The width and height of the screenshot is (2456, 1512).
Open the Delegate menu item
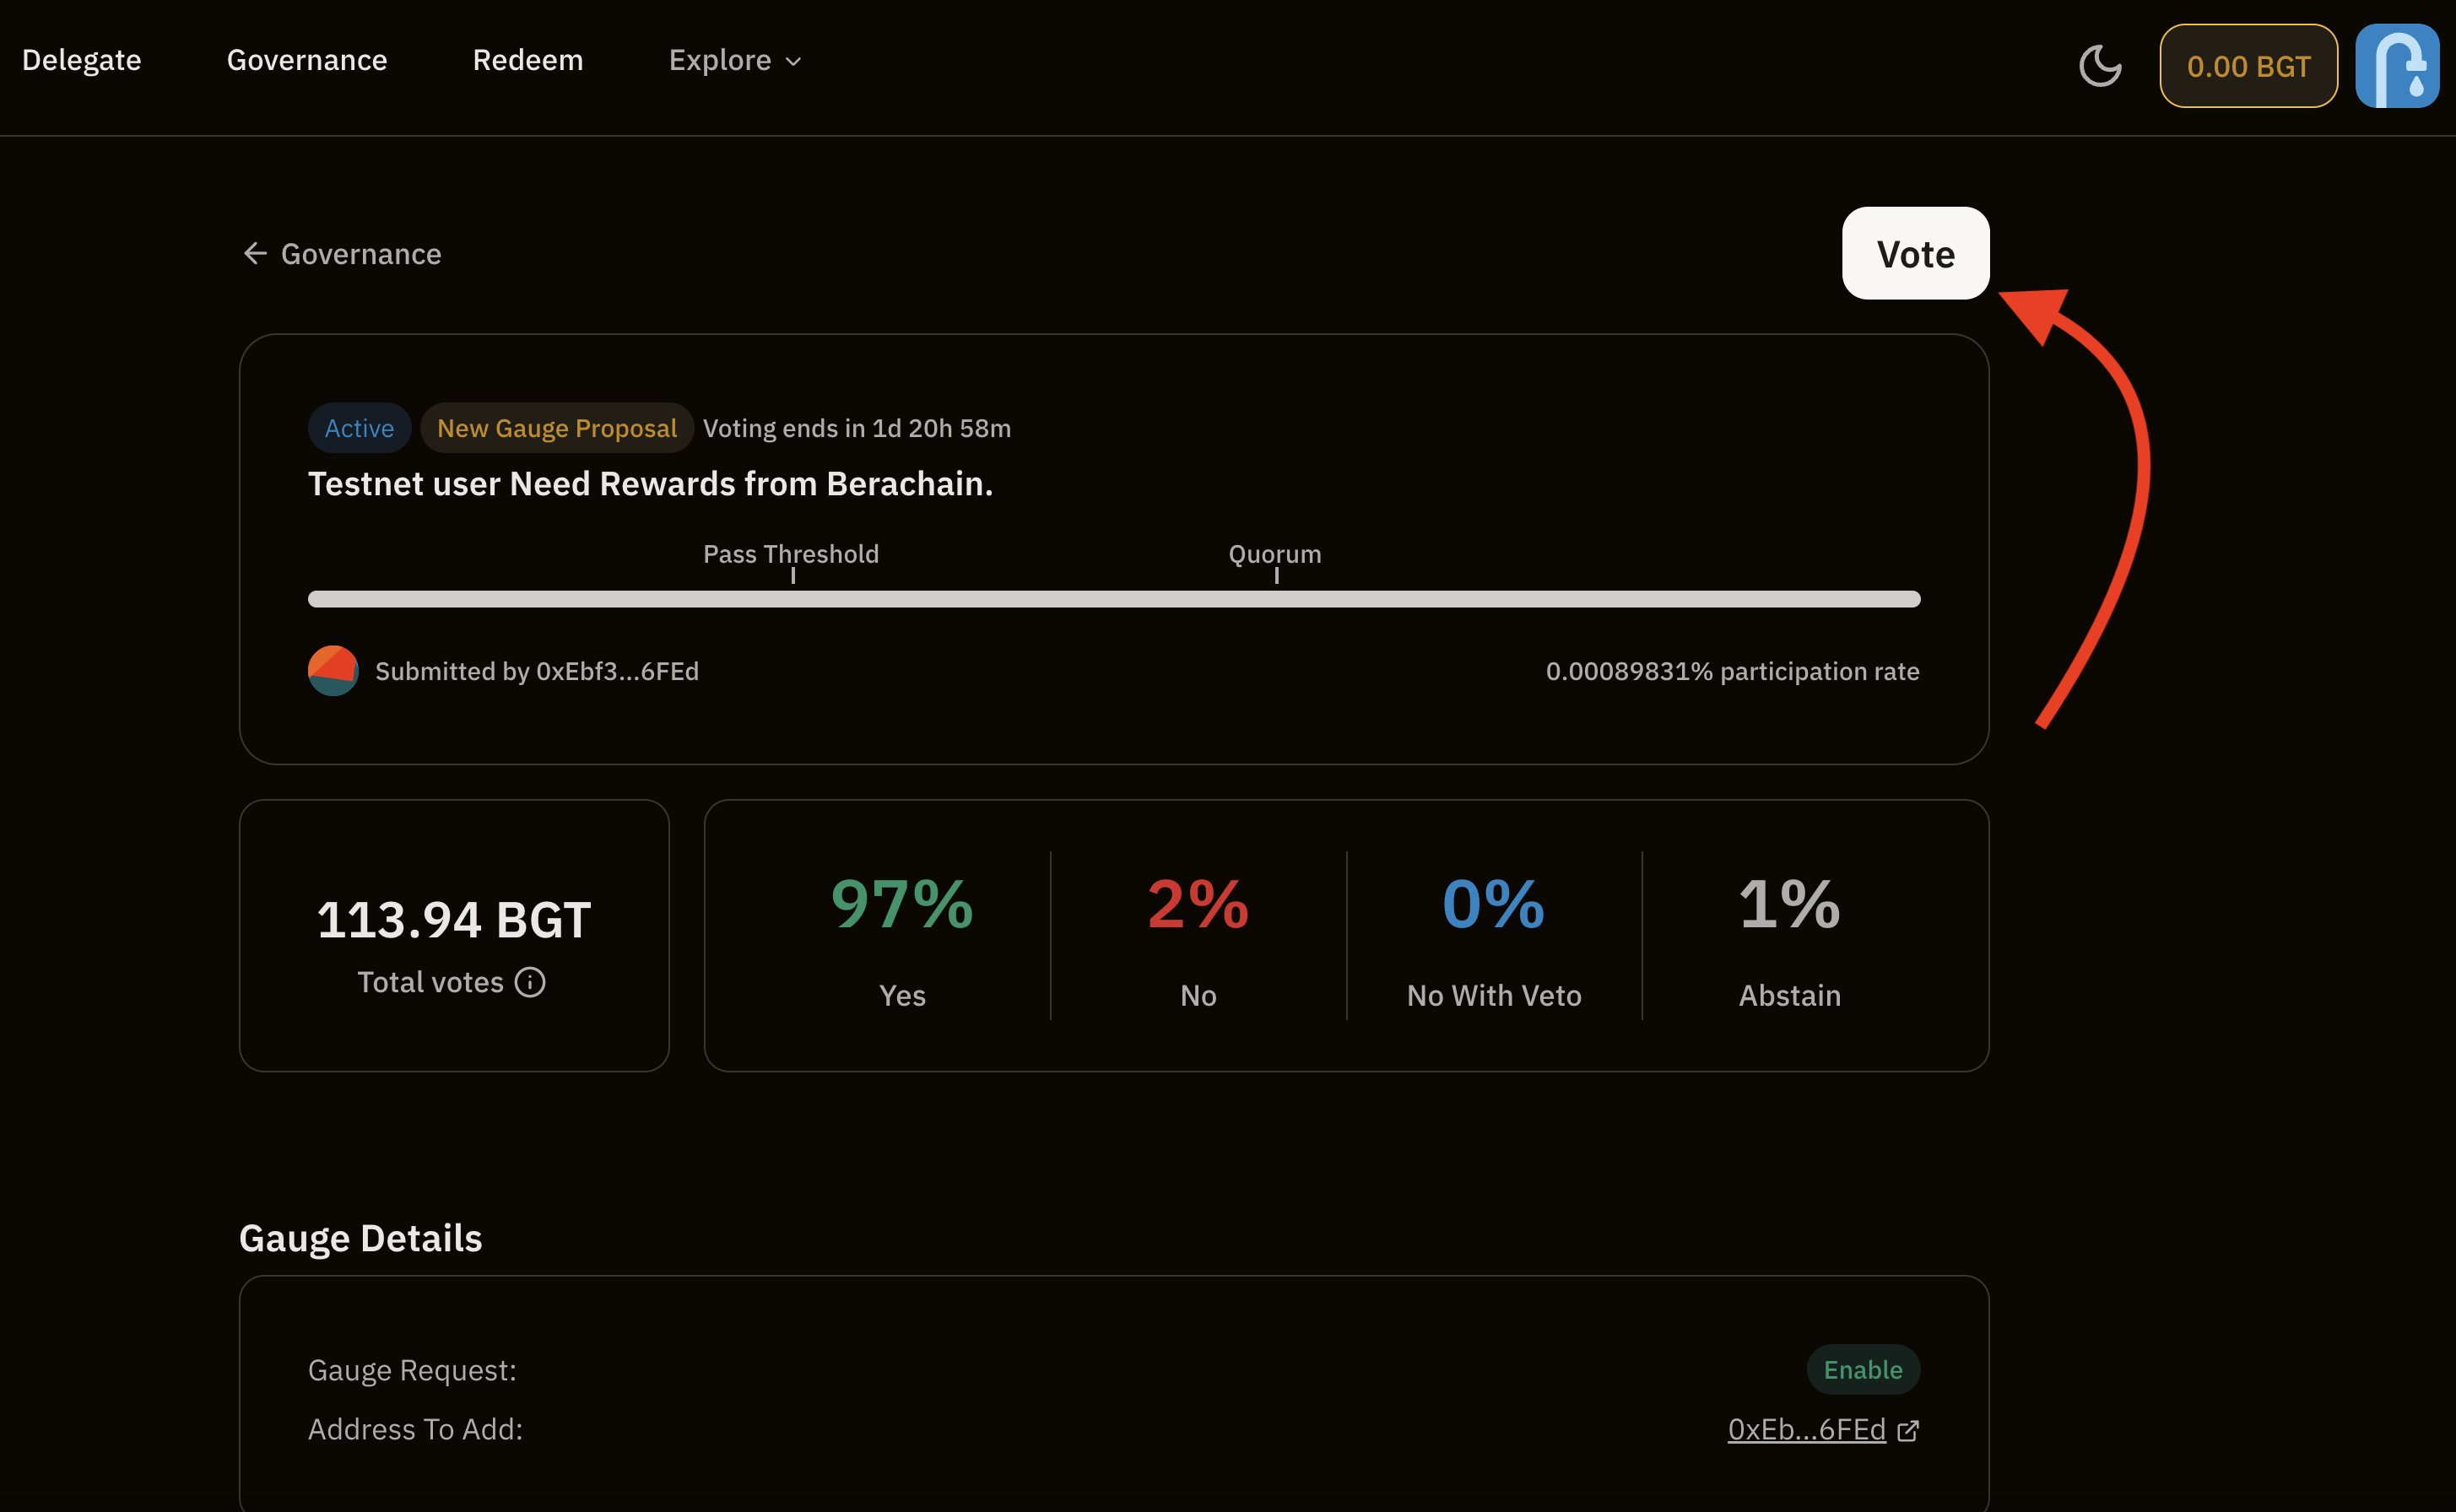click(x=82, y=60)
